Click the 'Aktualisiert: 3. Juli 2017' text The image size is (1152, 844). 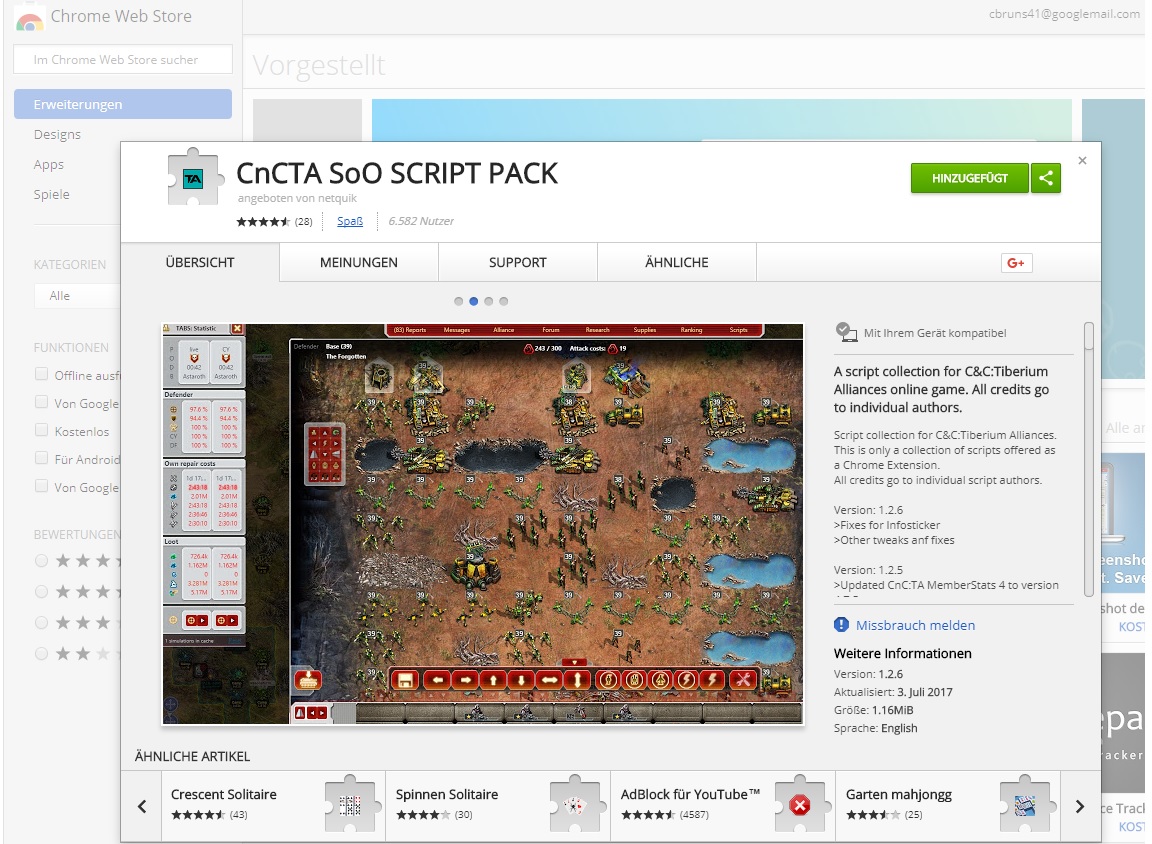(893, 692)
